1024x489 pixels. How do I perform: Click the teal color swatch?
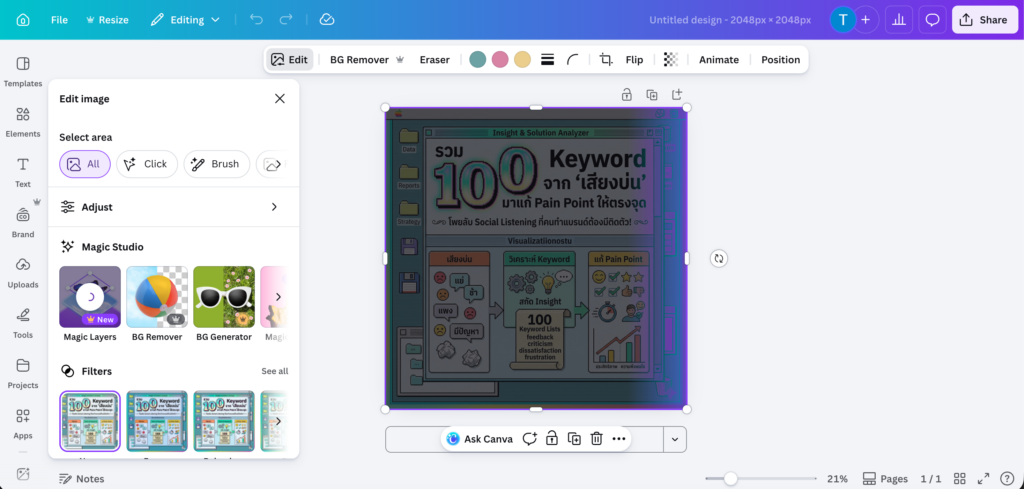[x=478, y=60]
